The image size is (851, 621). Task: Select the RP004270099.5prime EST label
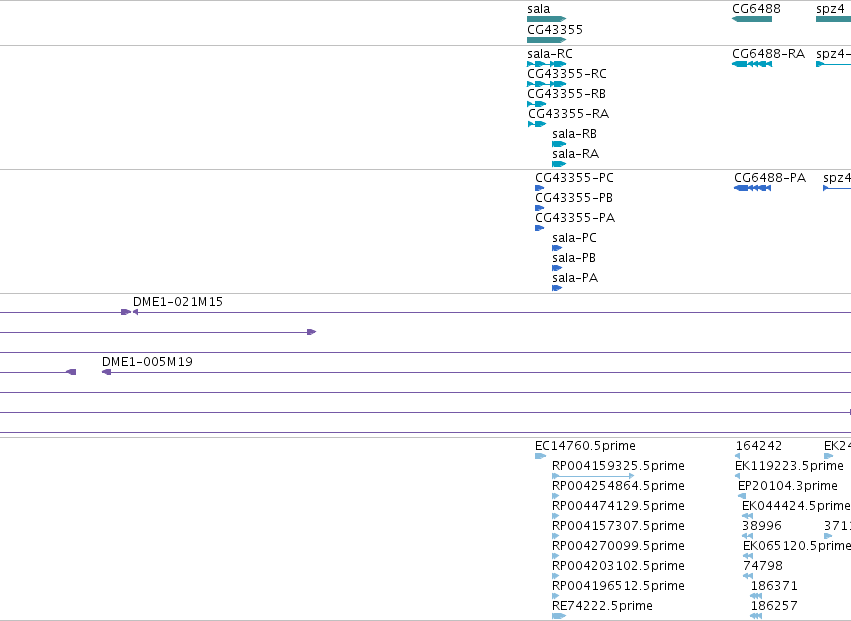[x=618, y=547]
